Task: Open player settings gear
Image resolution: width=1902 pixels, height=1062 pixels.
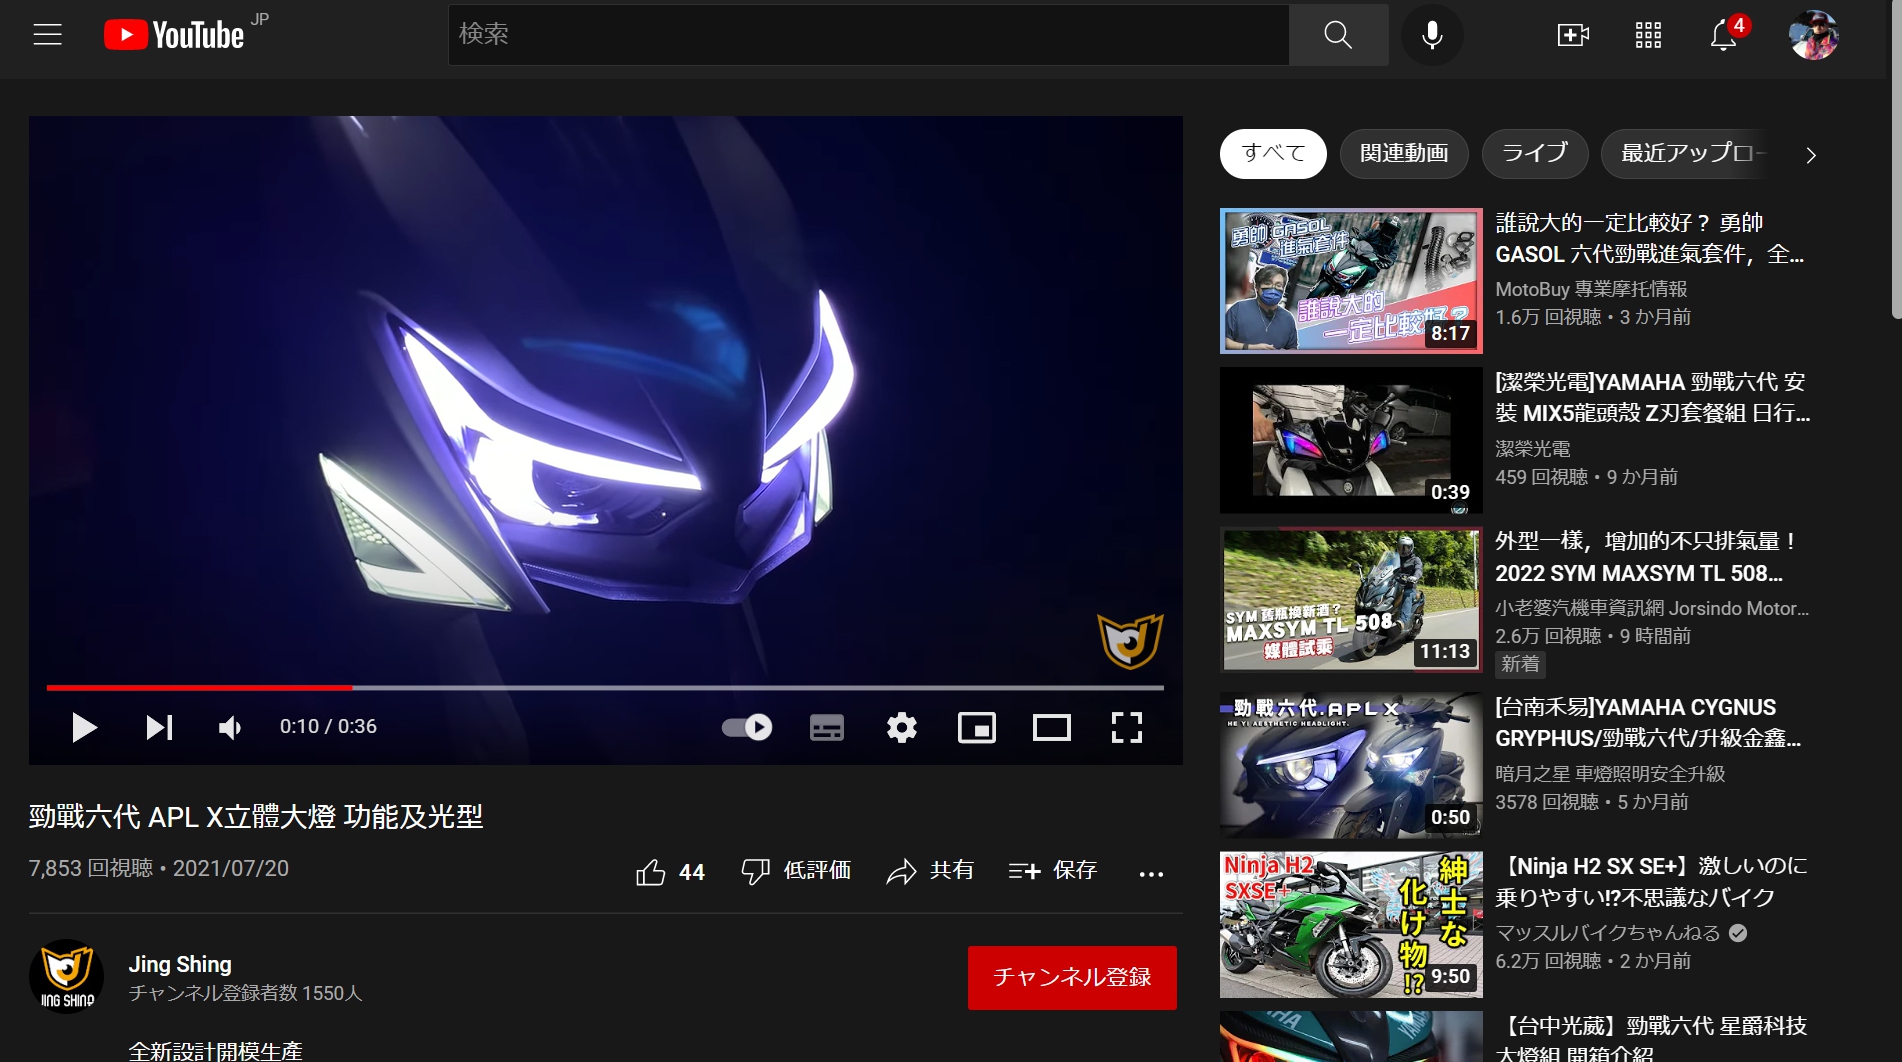Action: 902,727
